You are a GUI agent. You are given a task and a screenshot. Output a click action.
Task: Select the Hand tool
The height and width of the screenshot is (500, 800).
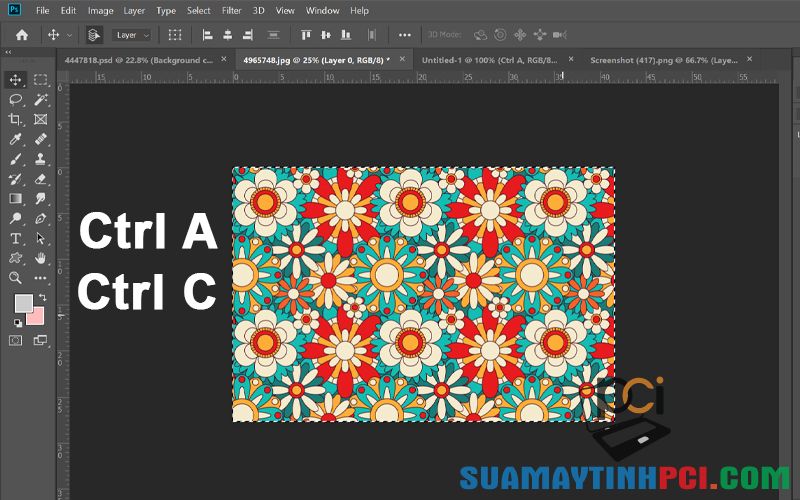(40, 258)
